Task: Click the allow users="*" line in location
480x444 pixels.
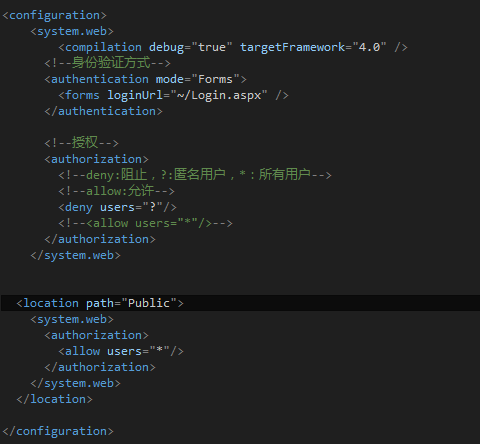Action: 121,351
